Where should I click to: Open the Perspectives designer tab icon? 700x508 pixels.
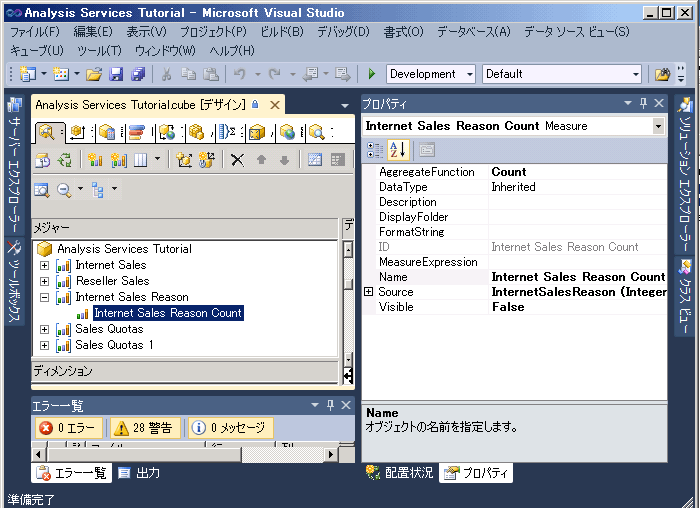(x=257, y=132)
